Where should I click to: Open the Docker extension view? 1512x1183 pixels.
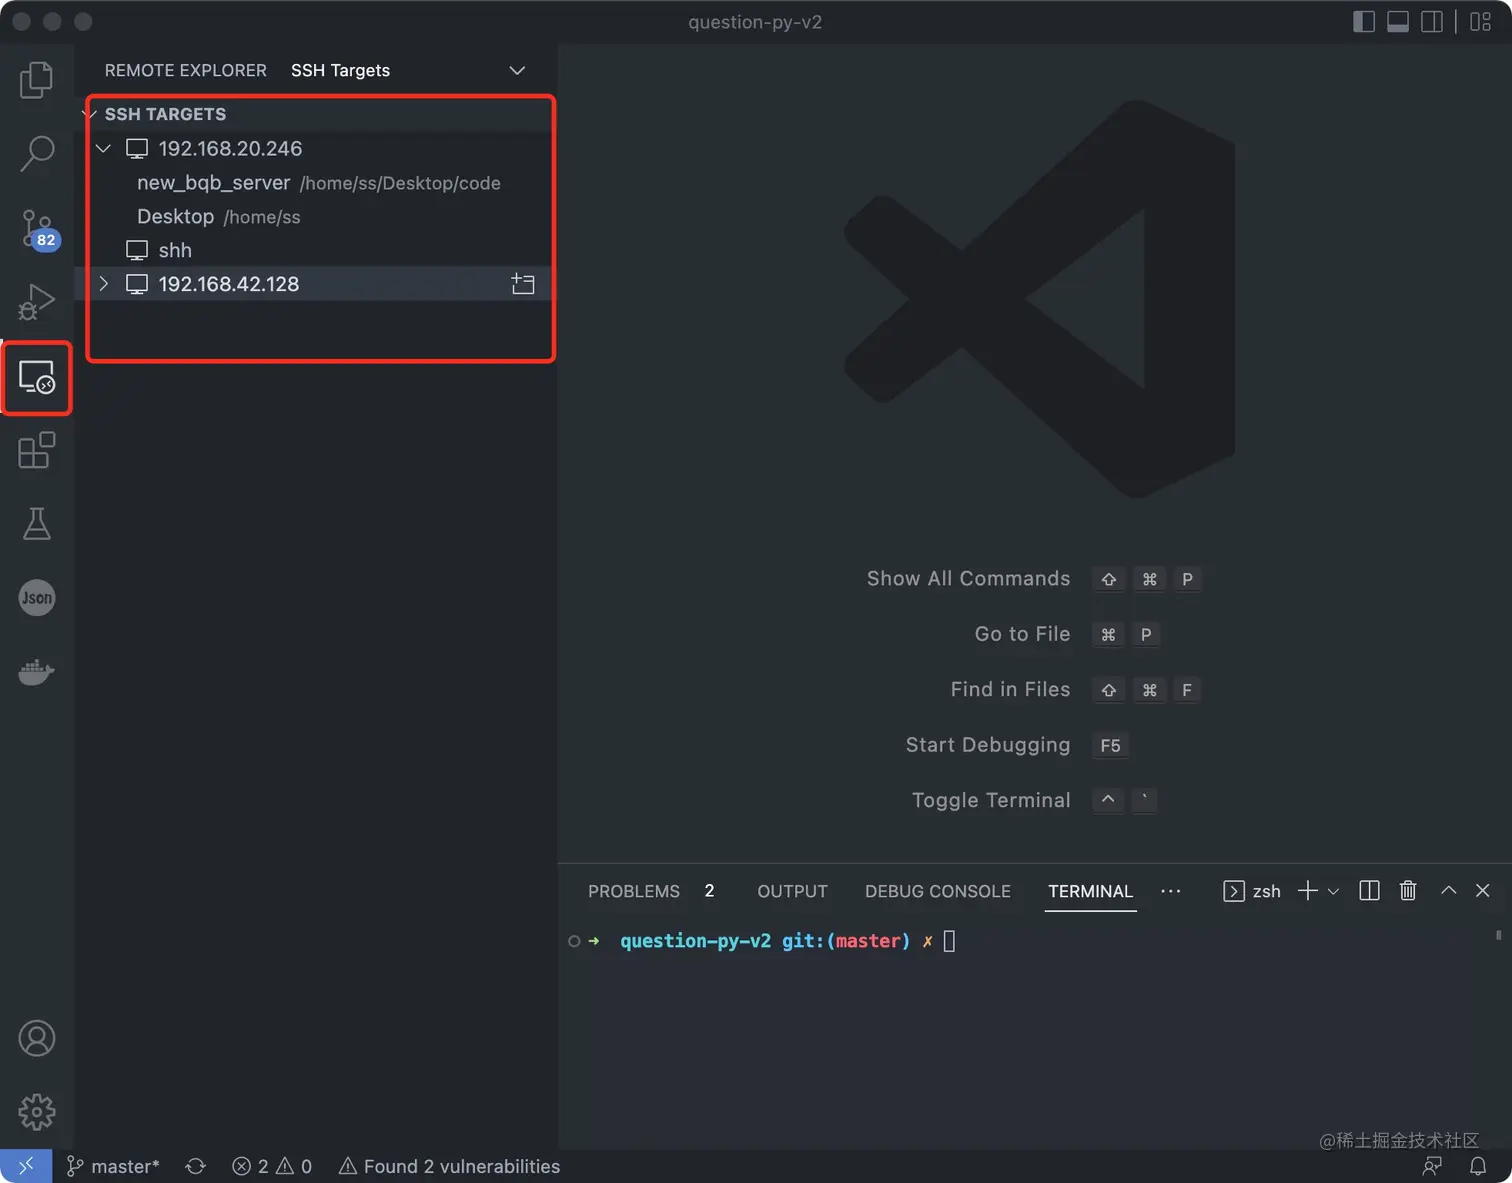[x=37, y=672]
